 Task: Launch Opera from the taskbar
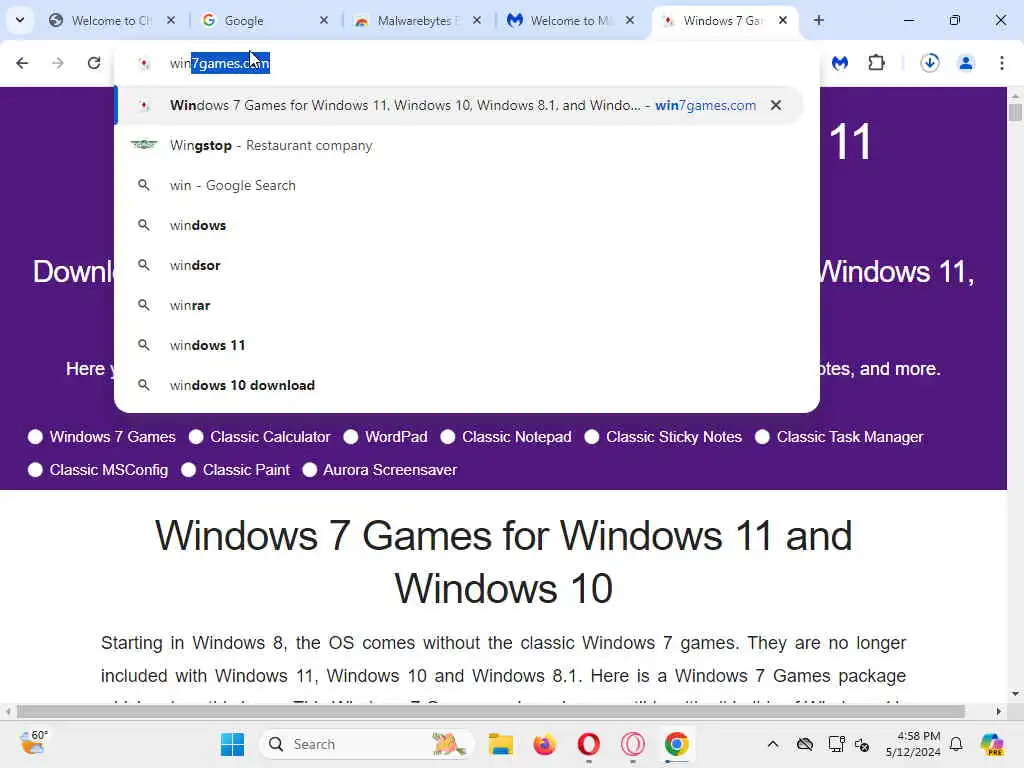tap(588, 744)
